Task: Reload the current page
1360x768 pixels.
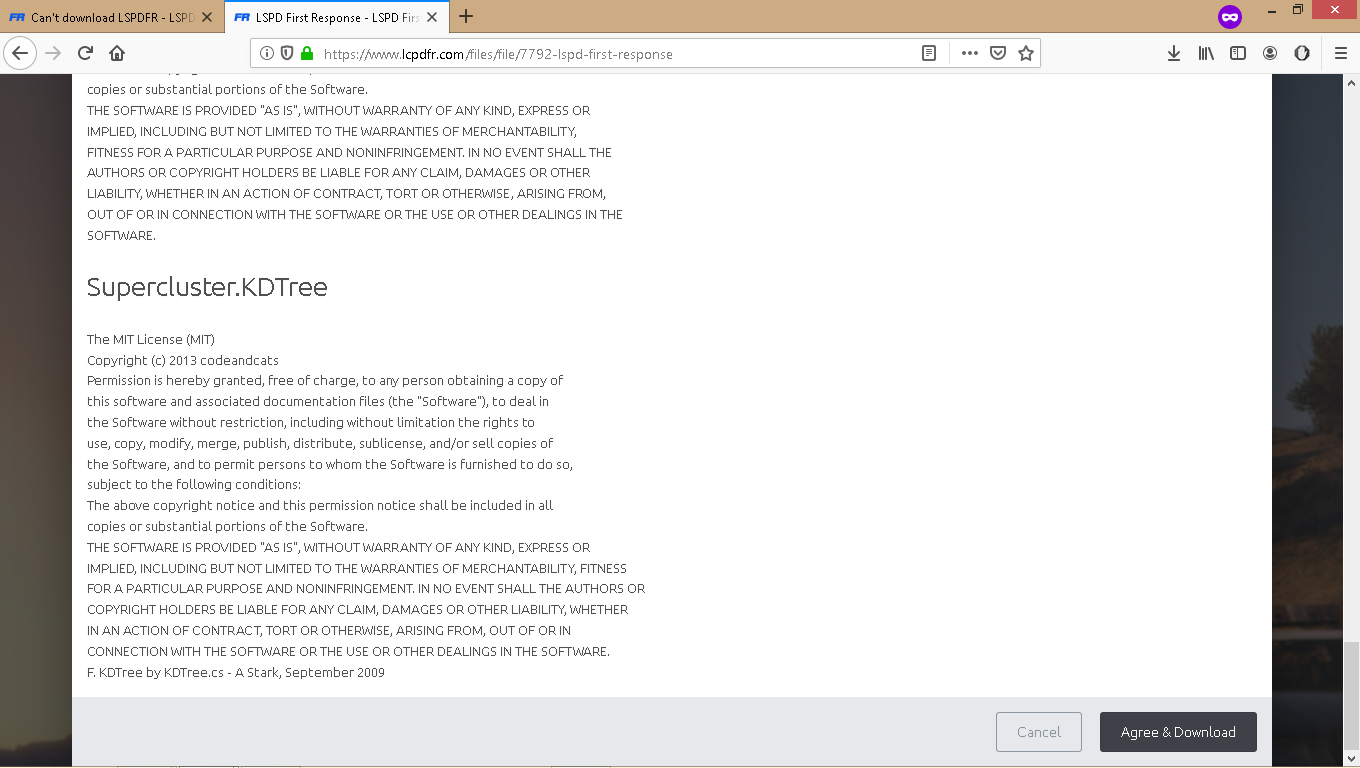Action: point(85,54)
